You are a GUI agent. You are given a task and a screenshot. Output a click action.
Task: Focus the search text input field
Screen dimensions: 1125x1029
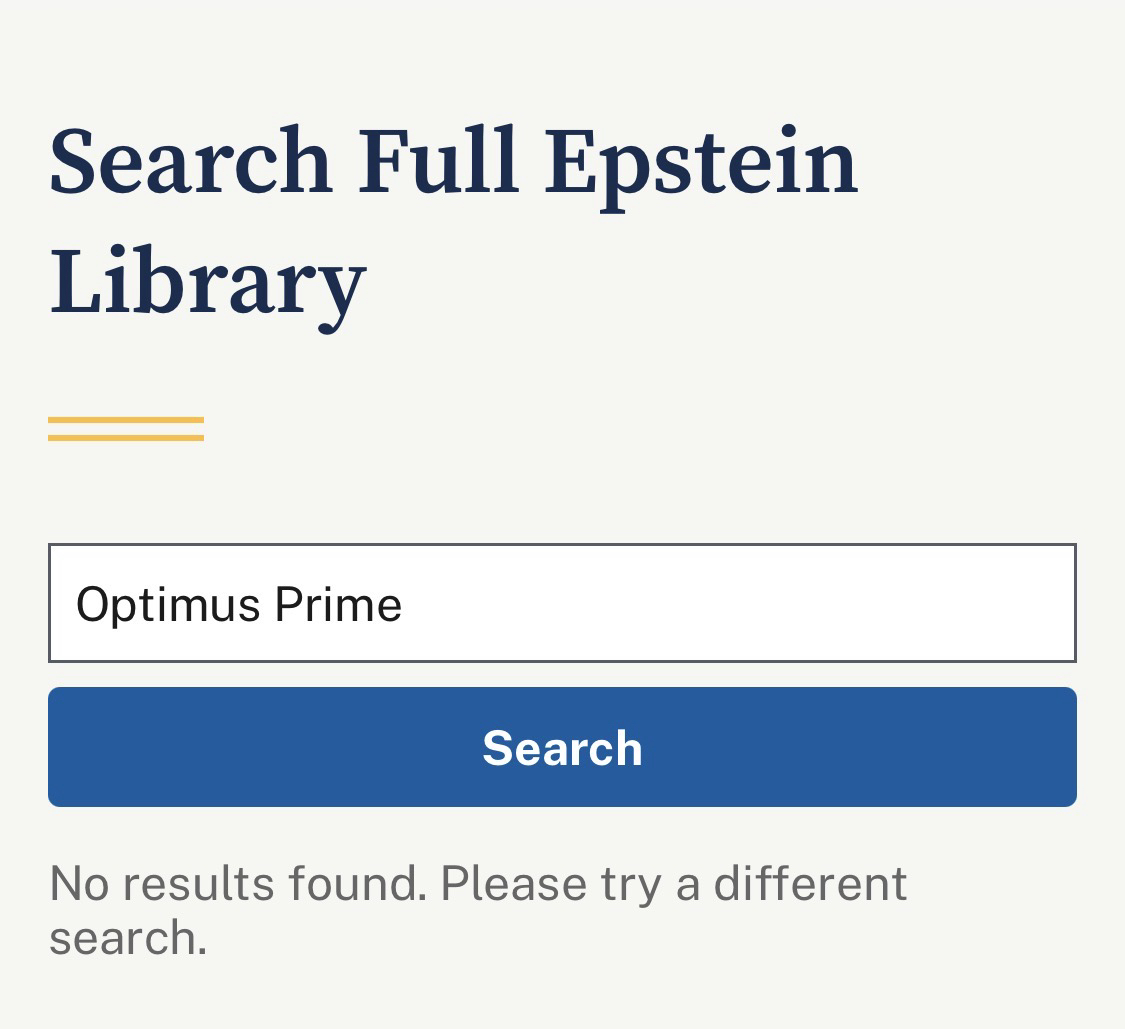tap(562, 603)
